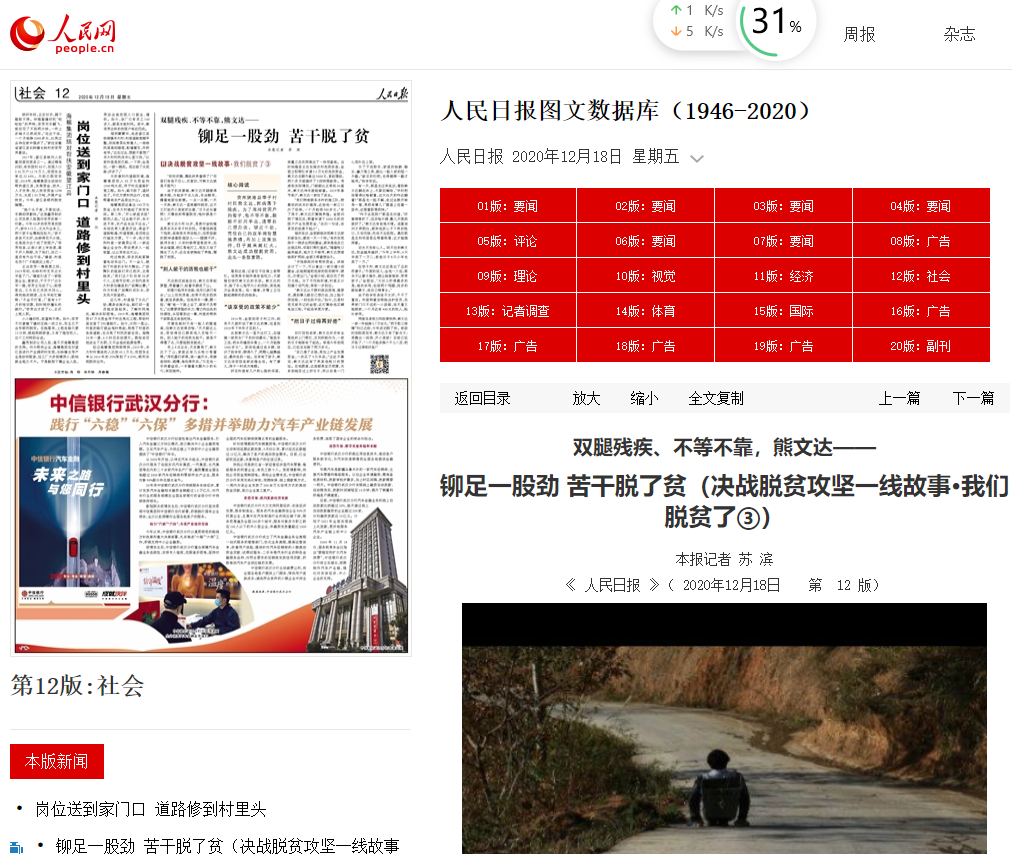1012x854 pixels.
Task: Go to 下一篇 article
Action: click(973, 398)
